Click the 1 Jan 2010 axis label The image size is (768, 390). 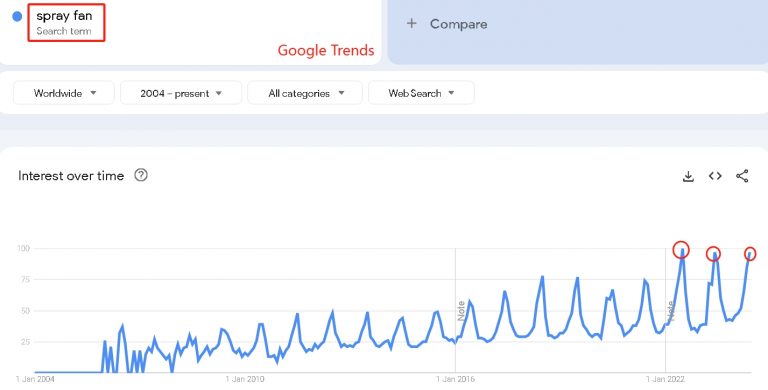(244, 379)
